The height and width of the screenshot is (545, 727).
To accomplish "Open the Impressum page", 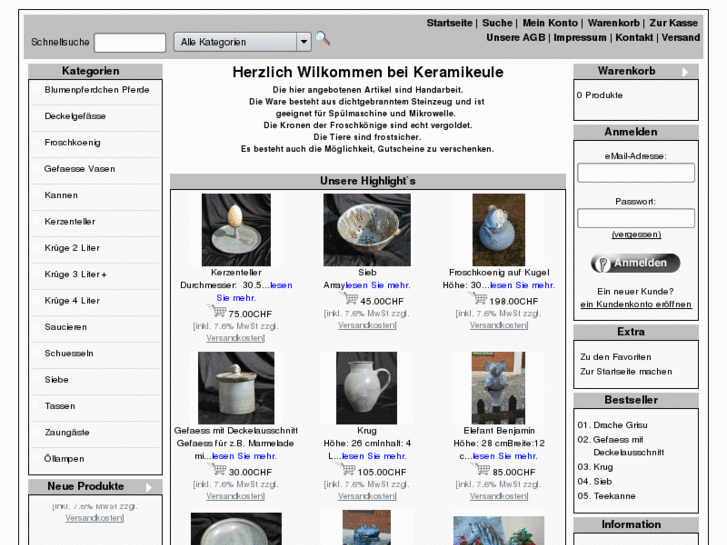I will pyautogui.click(x=580, y=38).
